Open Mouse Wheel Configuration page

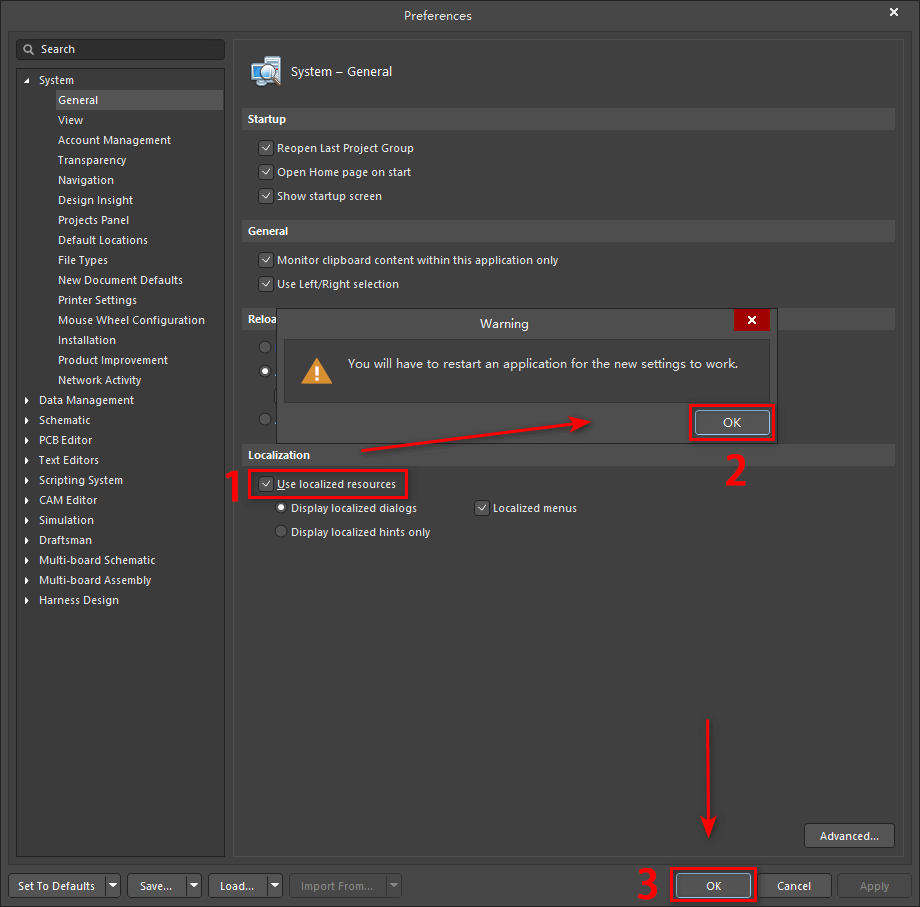131,320
